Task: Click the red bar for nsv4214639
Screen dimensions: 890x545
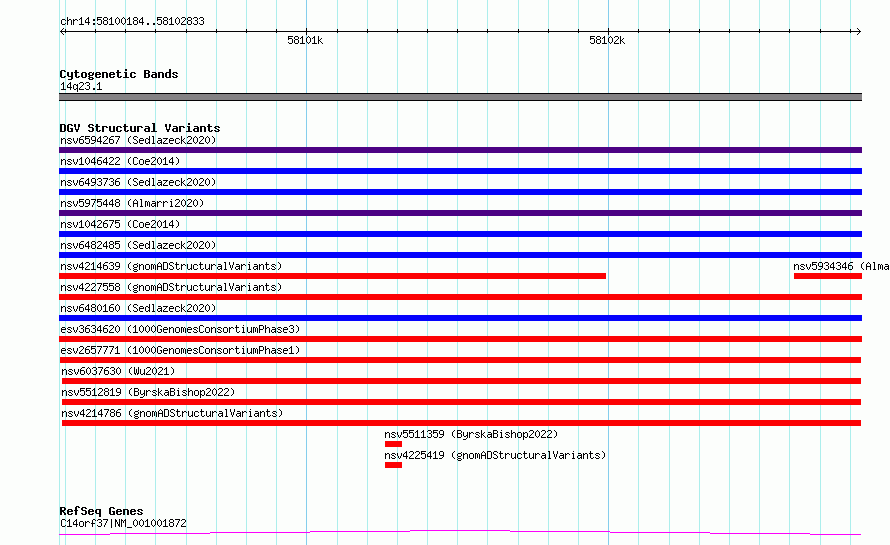Action: [x=333, y=276]
